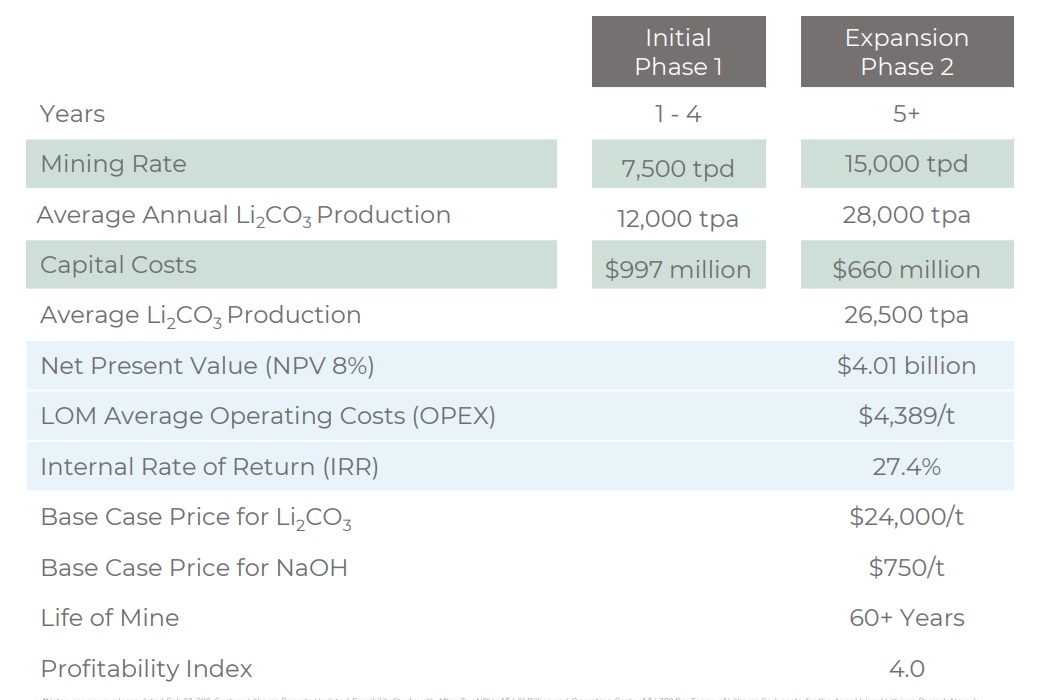
Task: Click the Initial Phase 1 column header
Action: click(x=678, y=52)
